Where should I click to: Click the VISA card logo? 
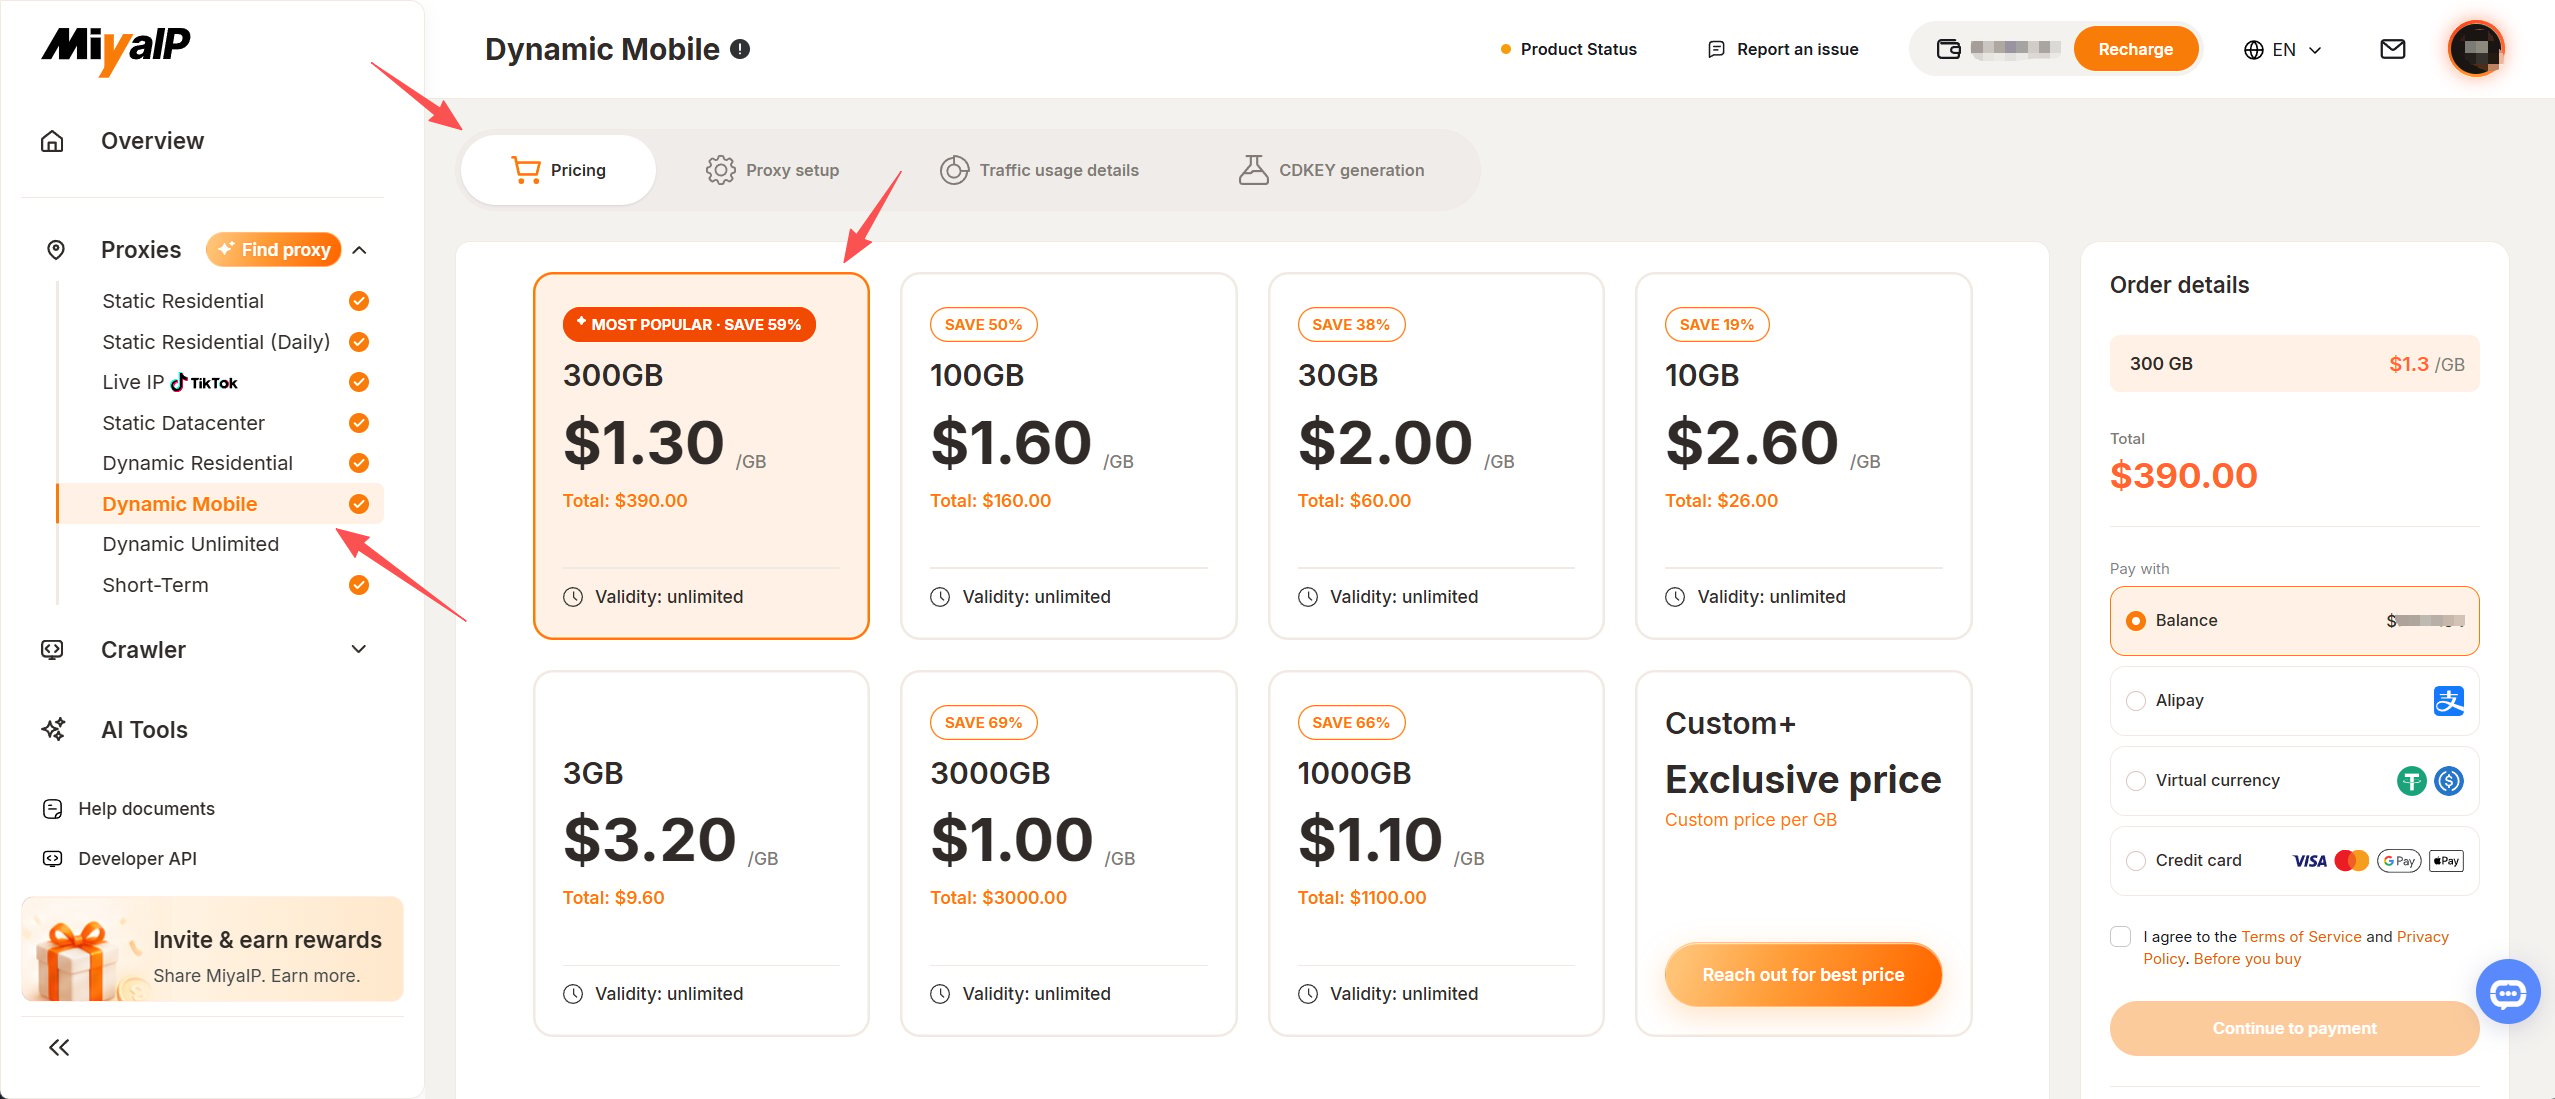pos(2310,861)
